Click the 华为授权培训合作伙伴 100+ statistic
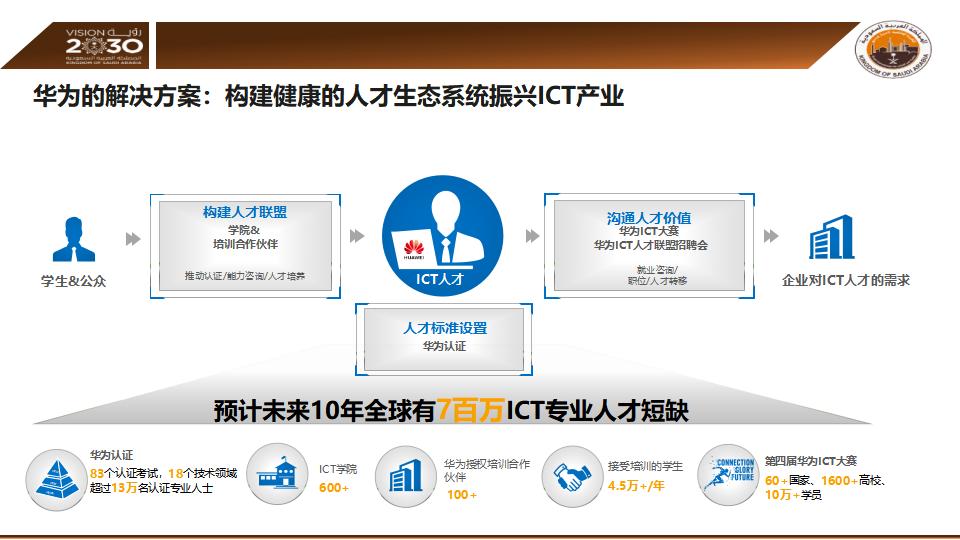 coord(487,479)
